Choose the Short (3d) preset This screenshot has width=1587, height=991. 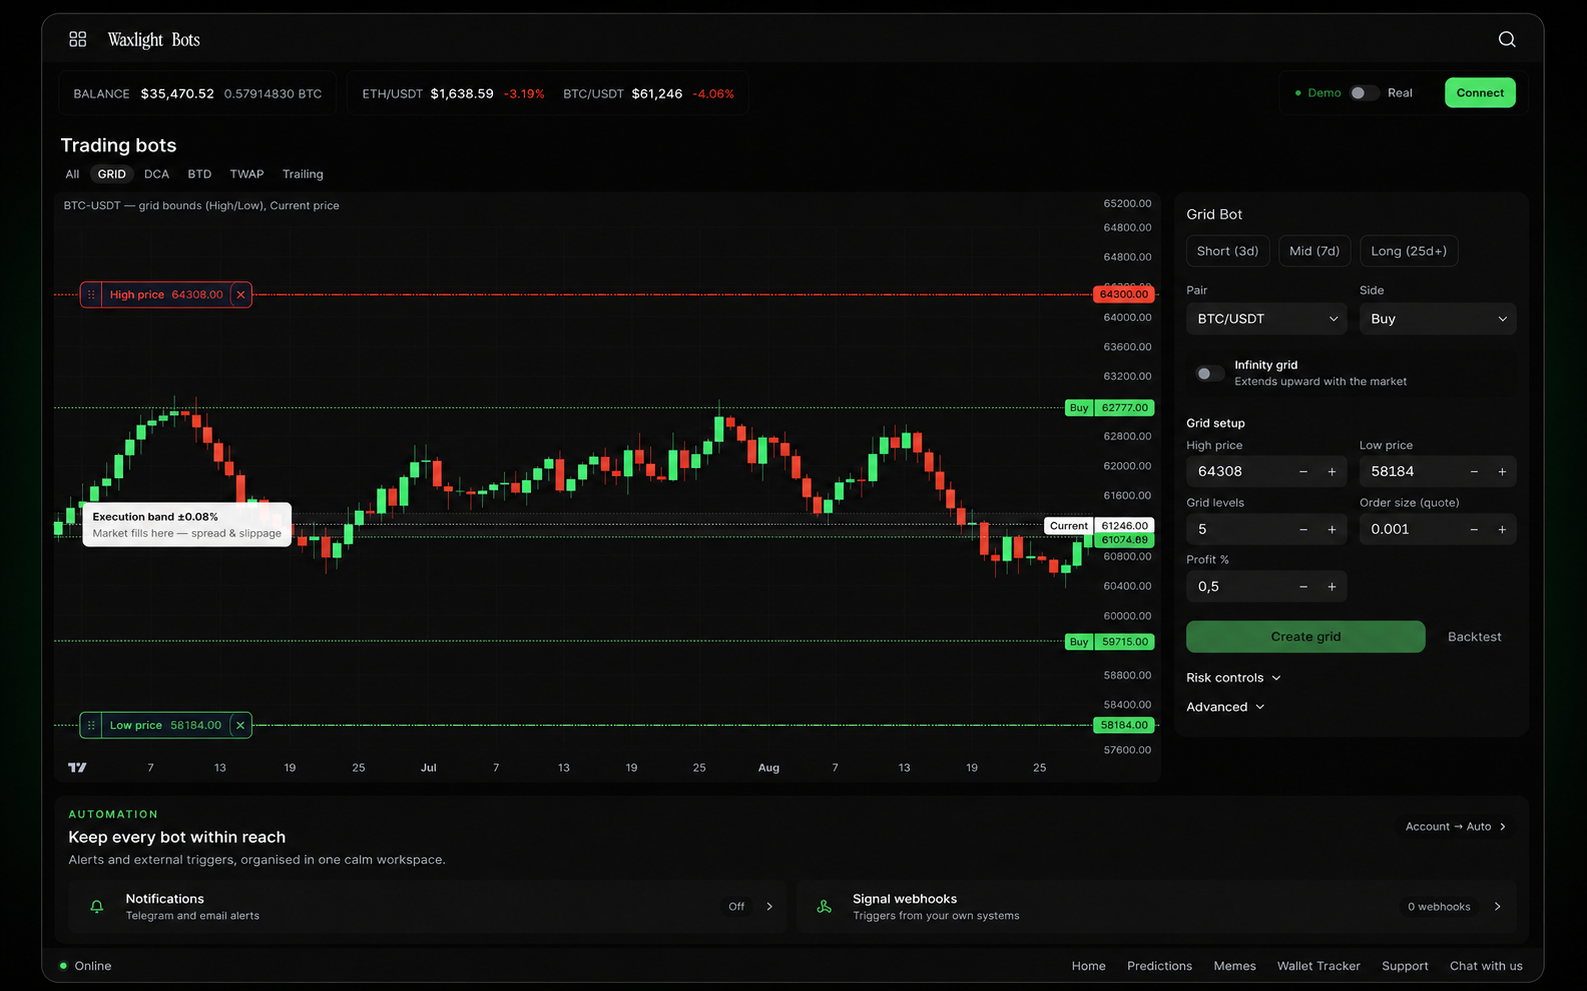[1227, 251]
